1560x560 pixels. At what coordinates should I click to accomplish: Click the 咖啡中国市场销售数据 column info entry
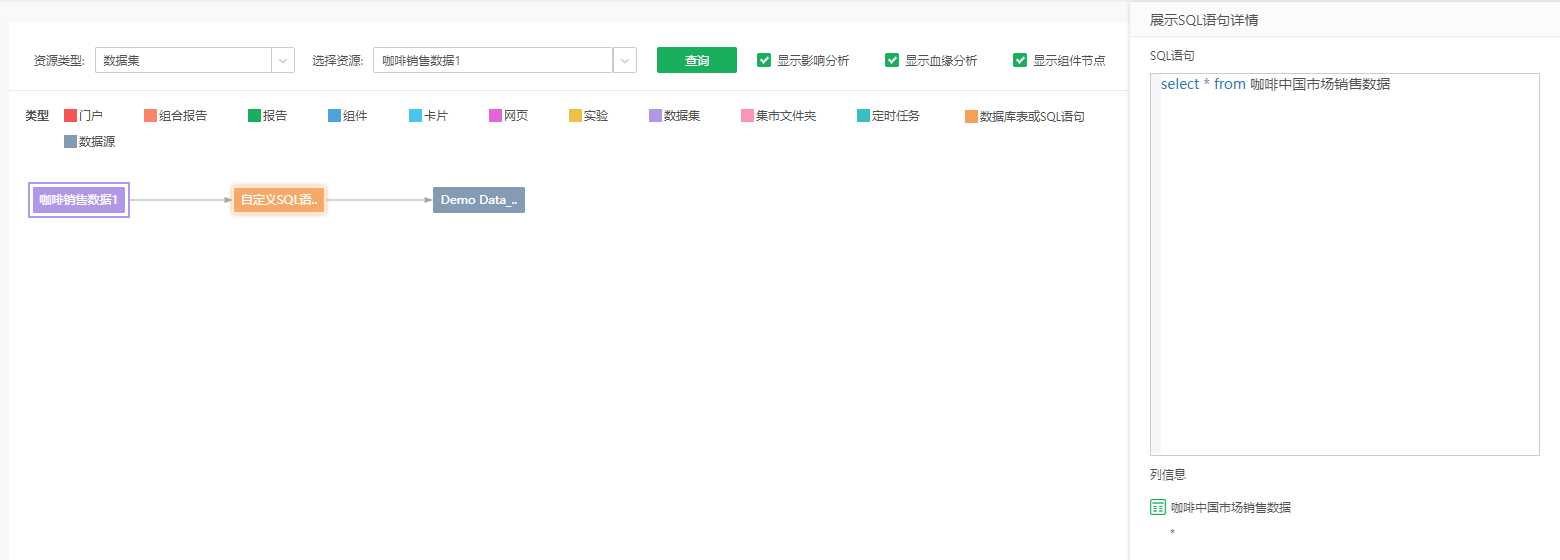(x=1231, y=508)
